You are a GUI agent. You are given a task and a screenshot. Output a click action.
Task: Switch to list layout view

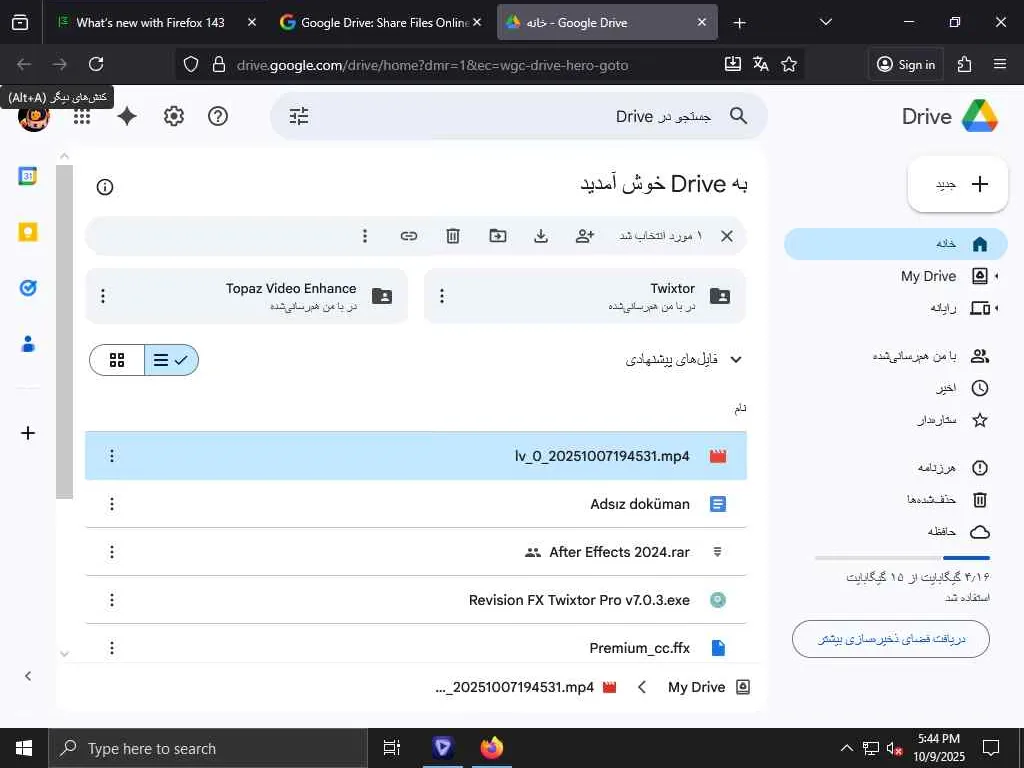click(x=171, y=360)
